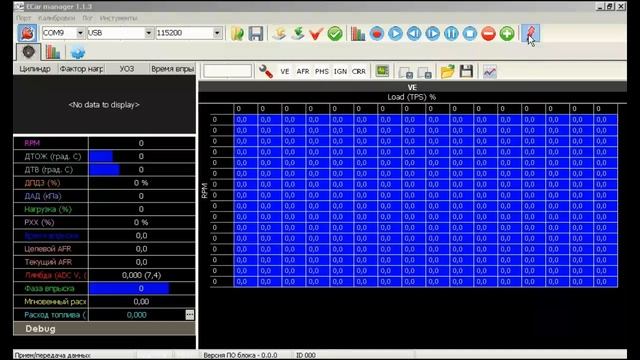Click the read from ECU hand icon
Screen dimensions: 640x360
point(280,33)
